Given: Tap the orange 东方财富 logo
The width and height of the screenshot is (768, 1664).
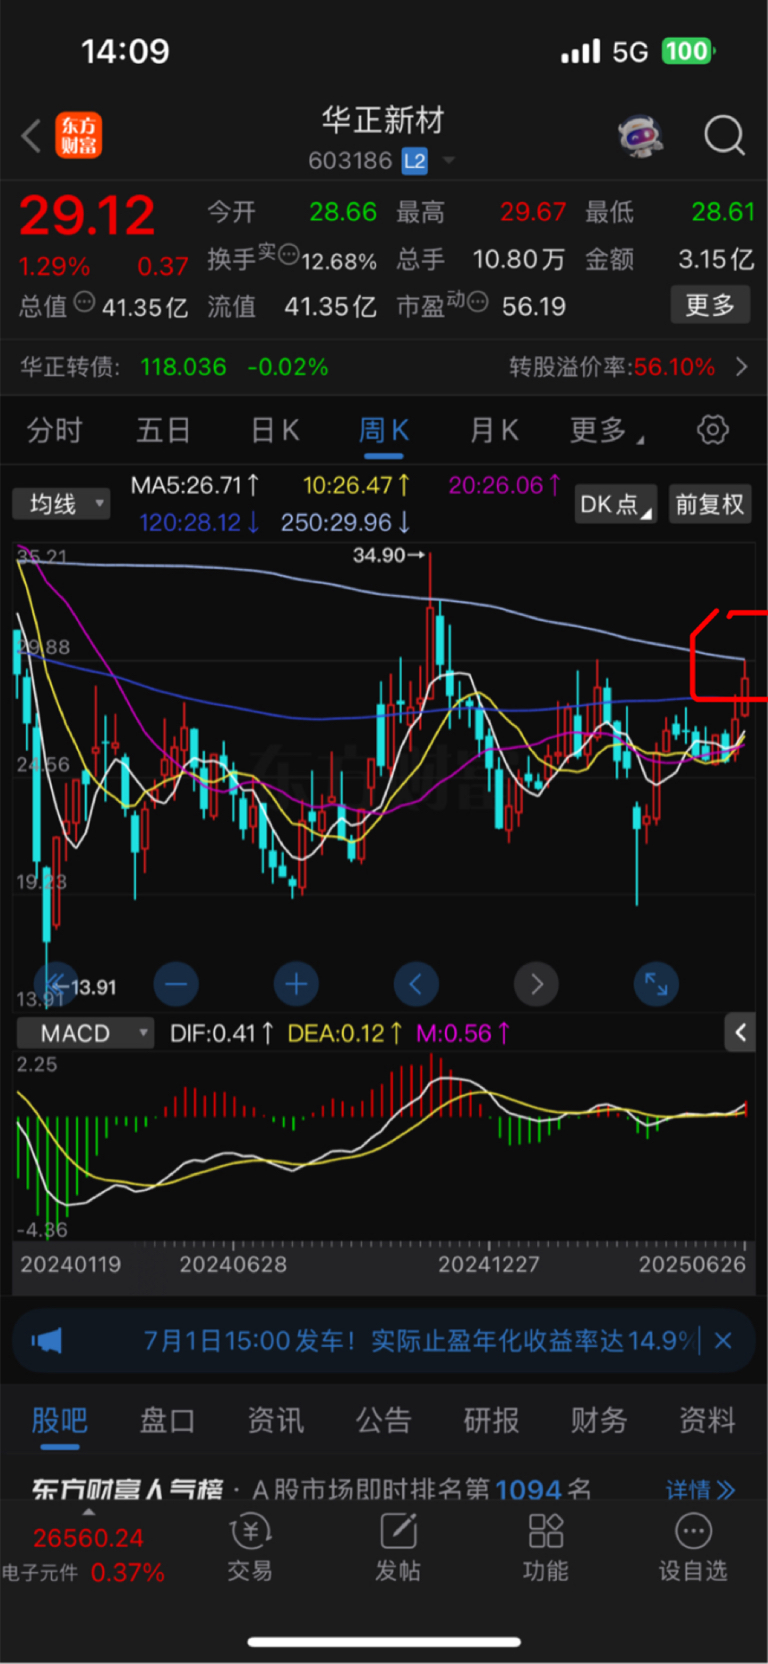Looking at the screenshot, I should click(x=78, y=136).
